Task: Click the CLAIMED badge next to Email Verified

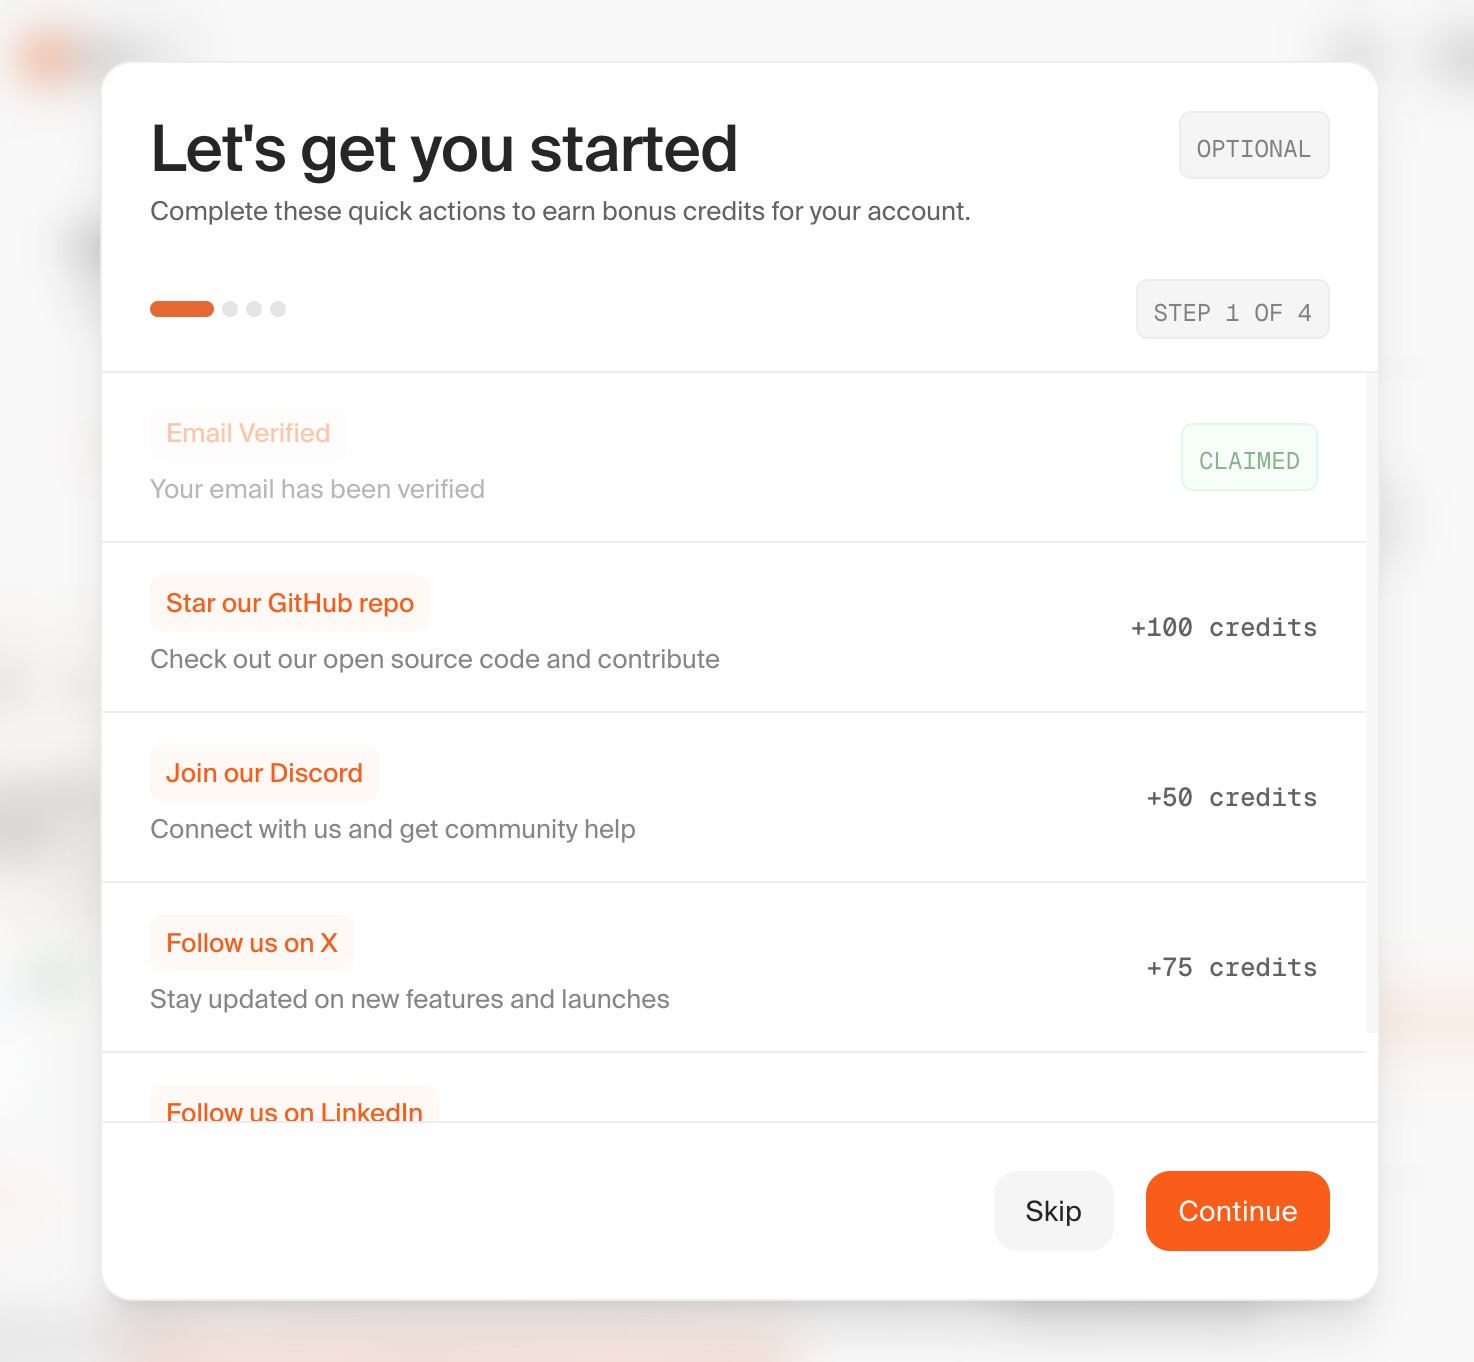Action: (1248, 457)
